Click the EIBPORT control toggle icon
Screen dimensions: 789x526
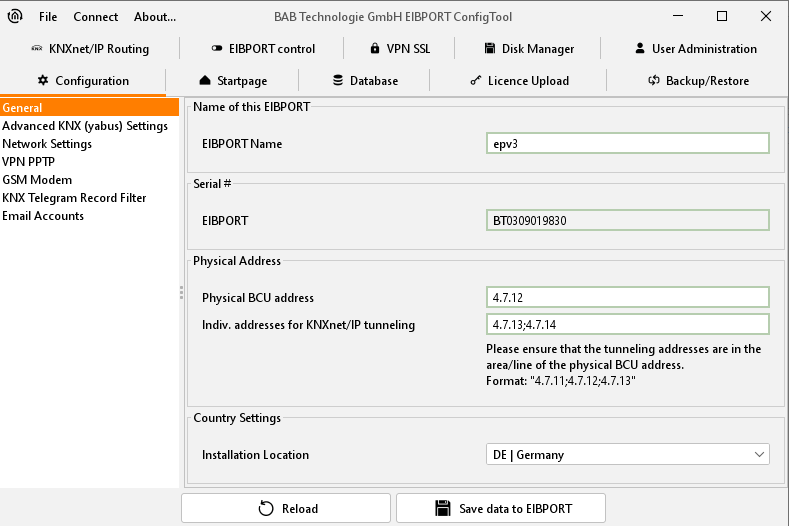[217, 49]
